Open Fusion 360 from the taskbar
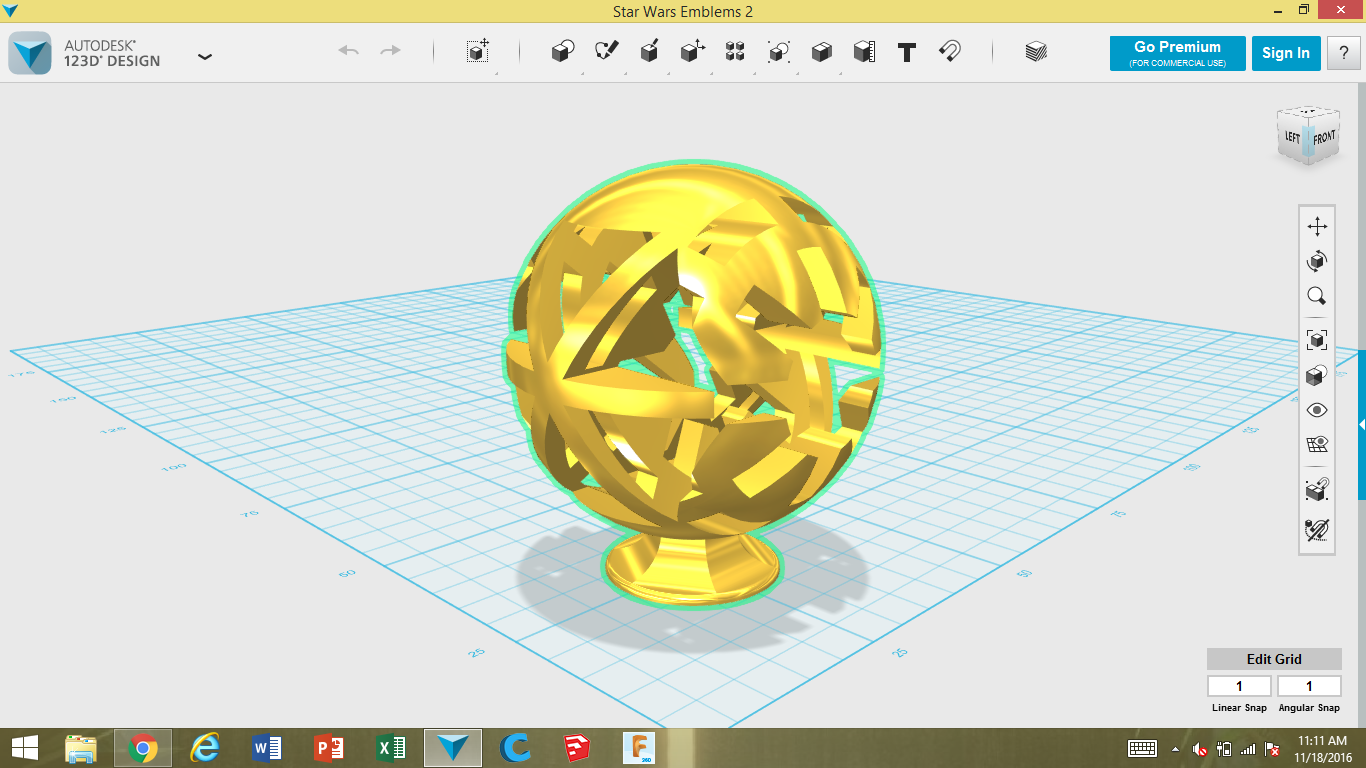 pyautogui.click(x=639, y=748)
